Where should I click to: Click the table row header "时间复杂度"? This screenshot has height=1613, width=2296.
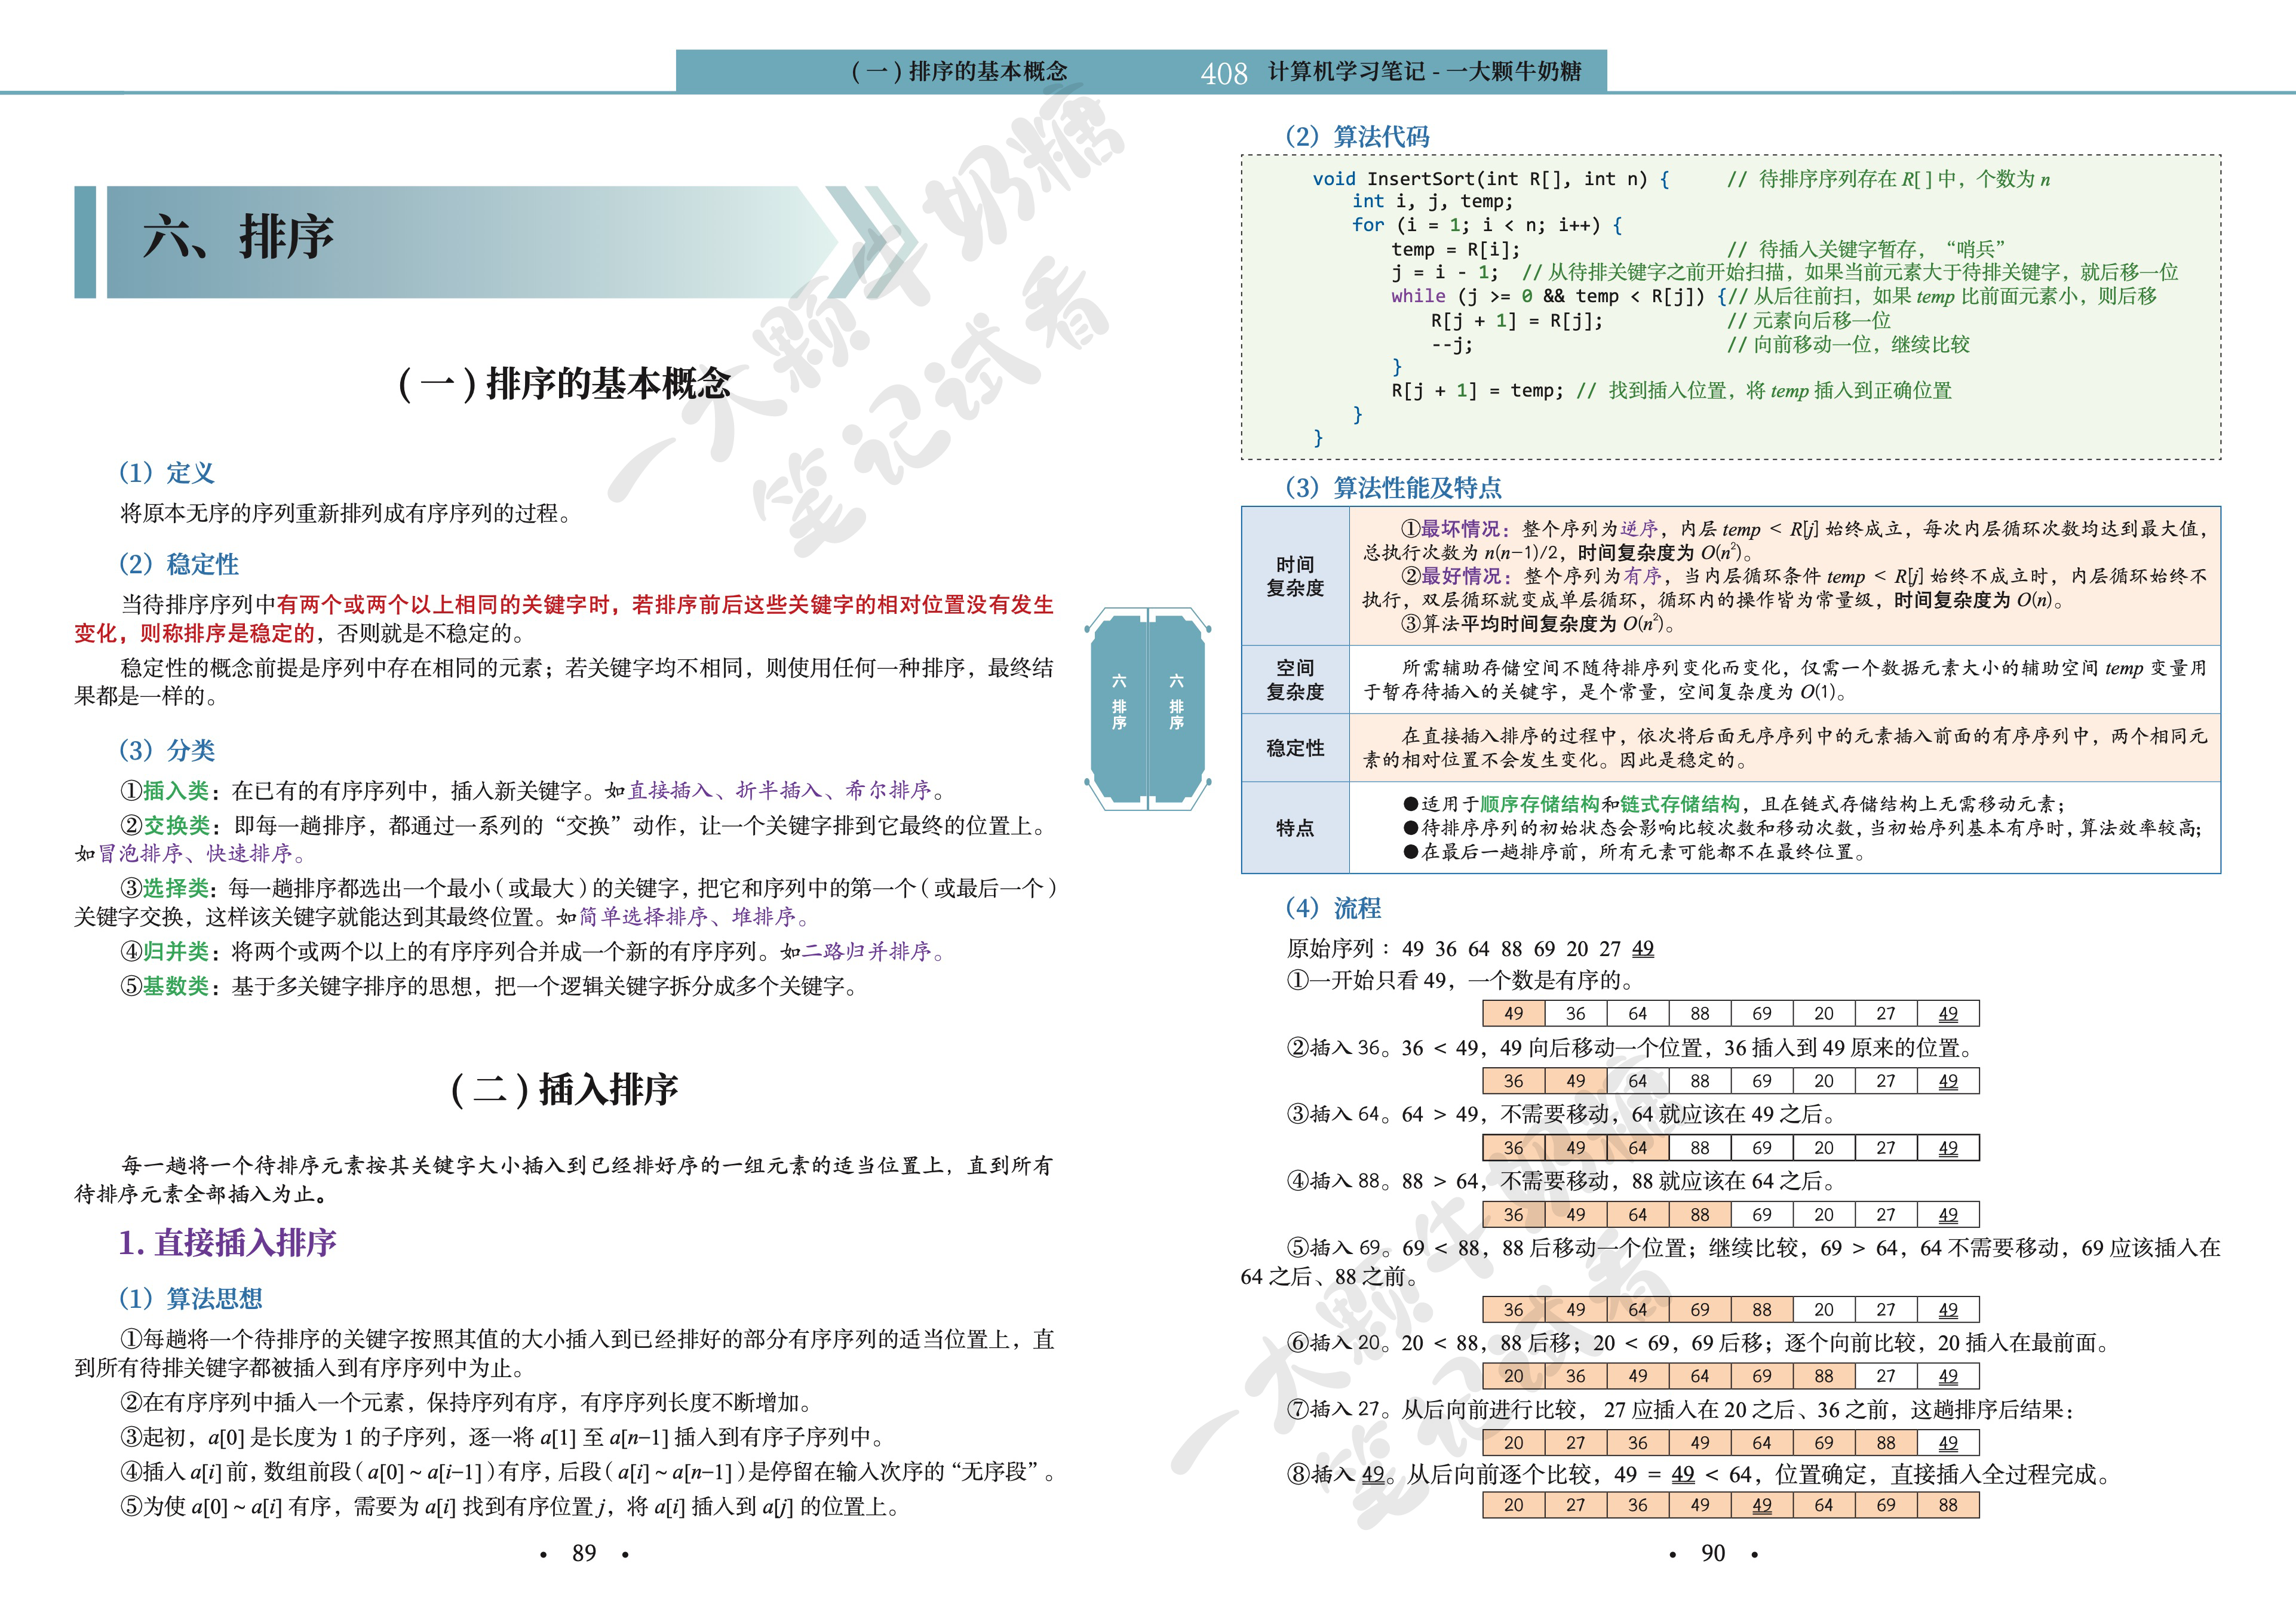coord(1295,576)
